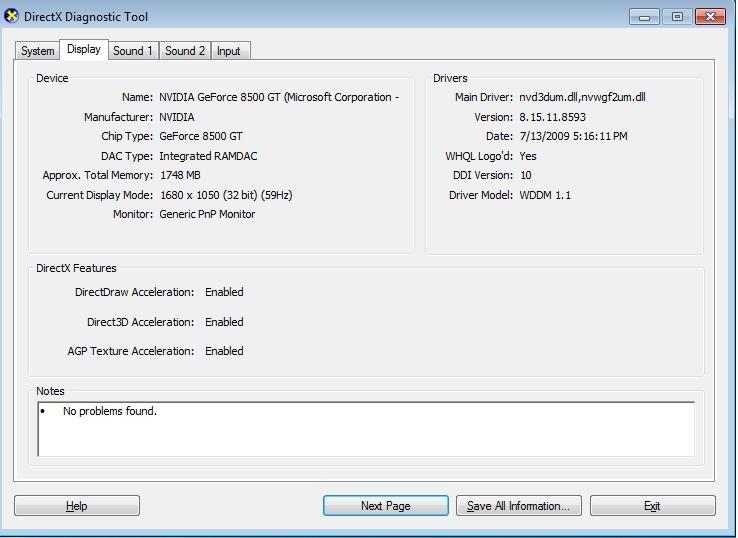This screenshot has height=538, width=738.
Task: Click the AGP Texture Acceleration 'Enabled' value
Action: [x=225, y=351]
